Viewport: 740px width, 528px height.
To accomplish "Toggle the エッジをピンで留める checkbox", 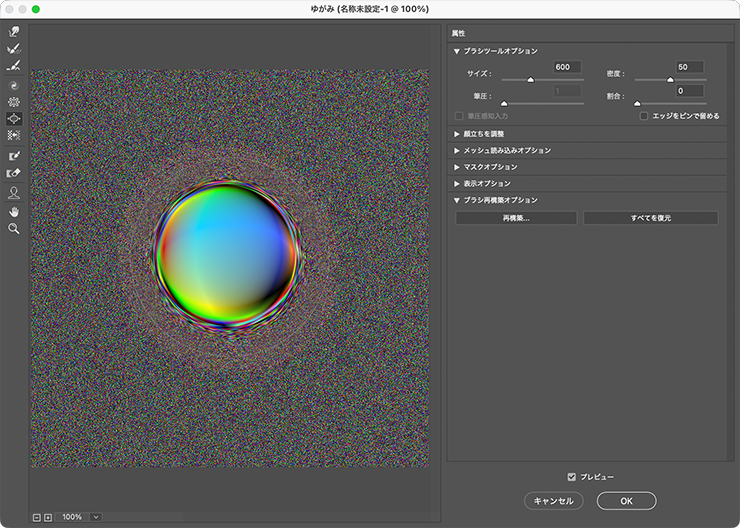I will (643, 116).
